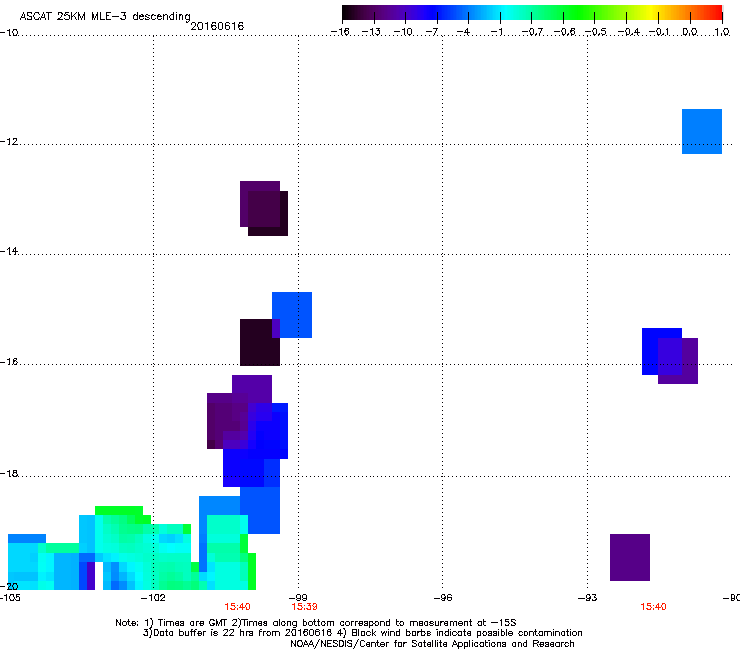740x650 pixels.
Task: Click the colorbar label -10
Action: point(403,32)
